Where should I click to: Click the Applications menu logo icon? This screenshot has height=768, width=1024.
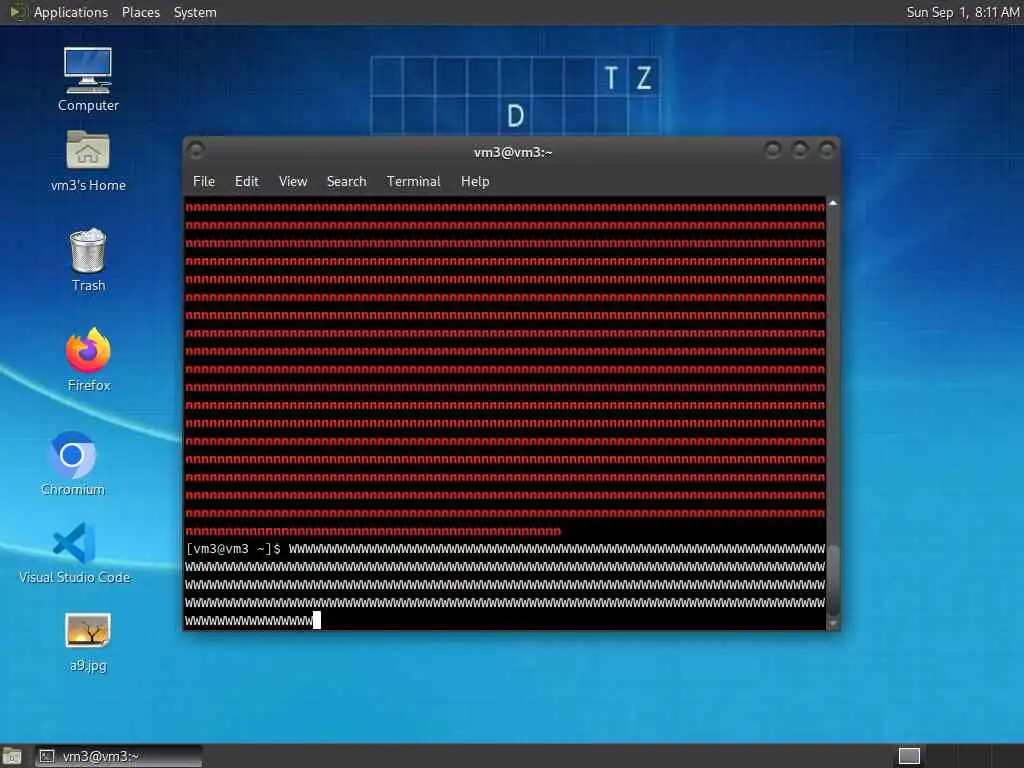tap(18, 12)
